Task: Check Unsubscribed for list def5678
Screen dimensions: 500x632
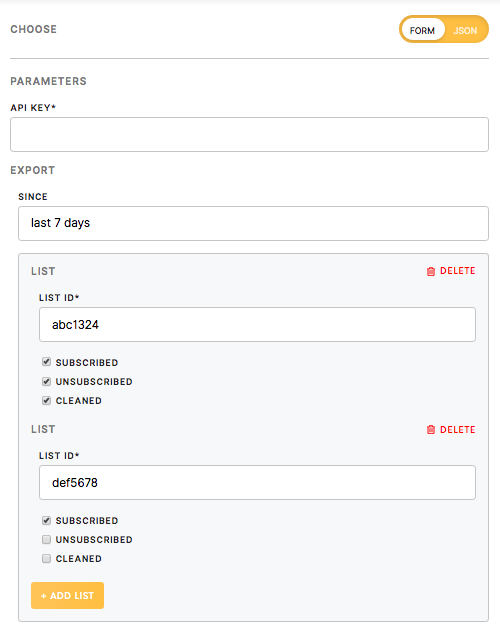Action: 46,539
